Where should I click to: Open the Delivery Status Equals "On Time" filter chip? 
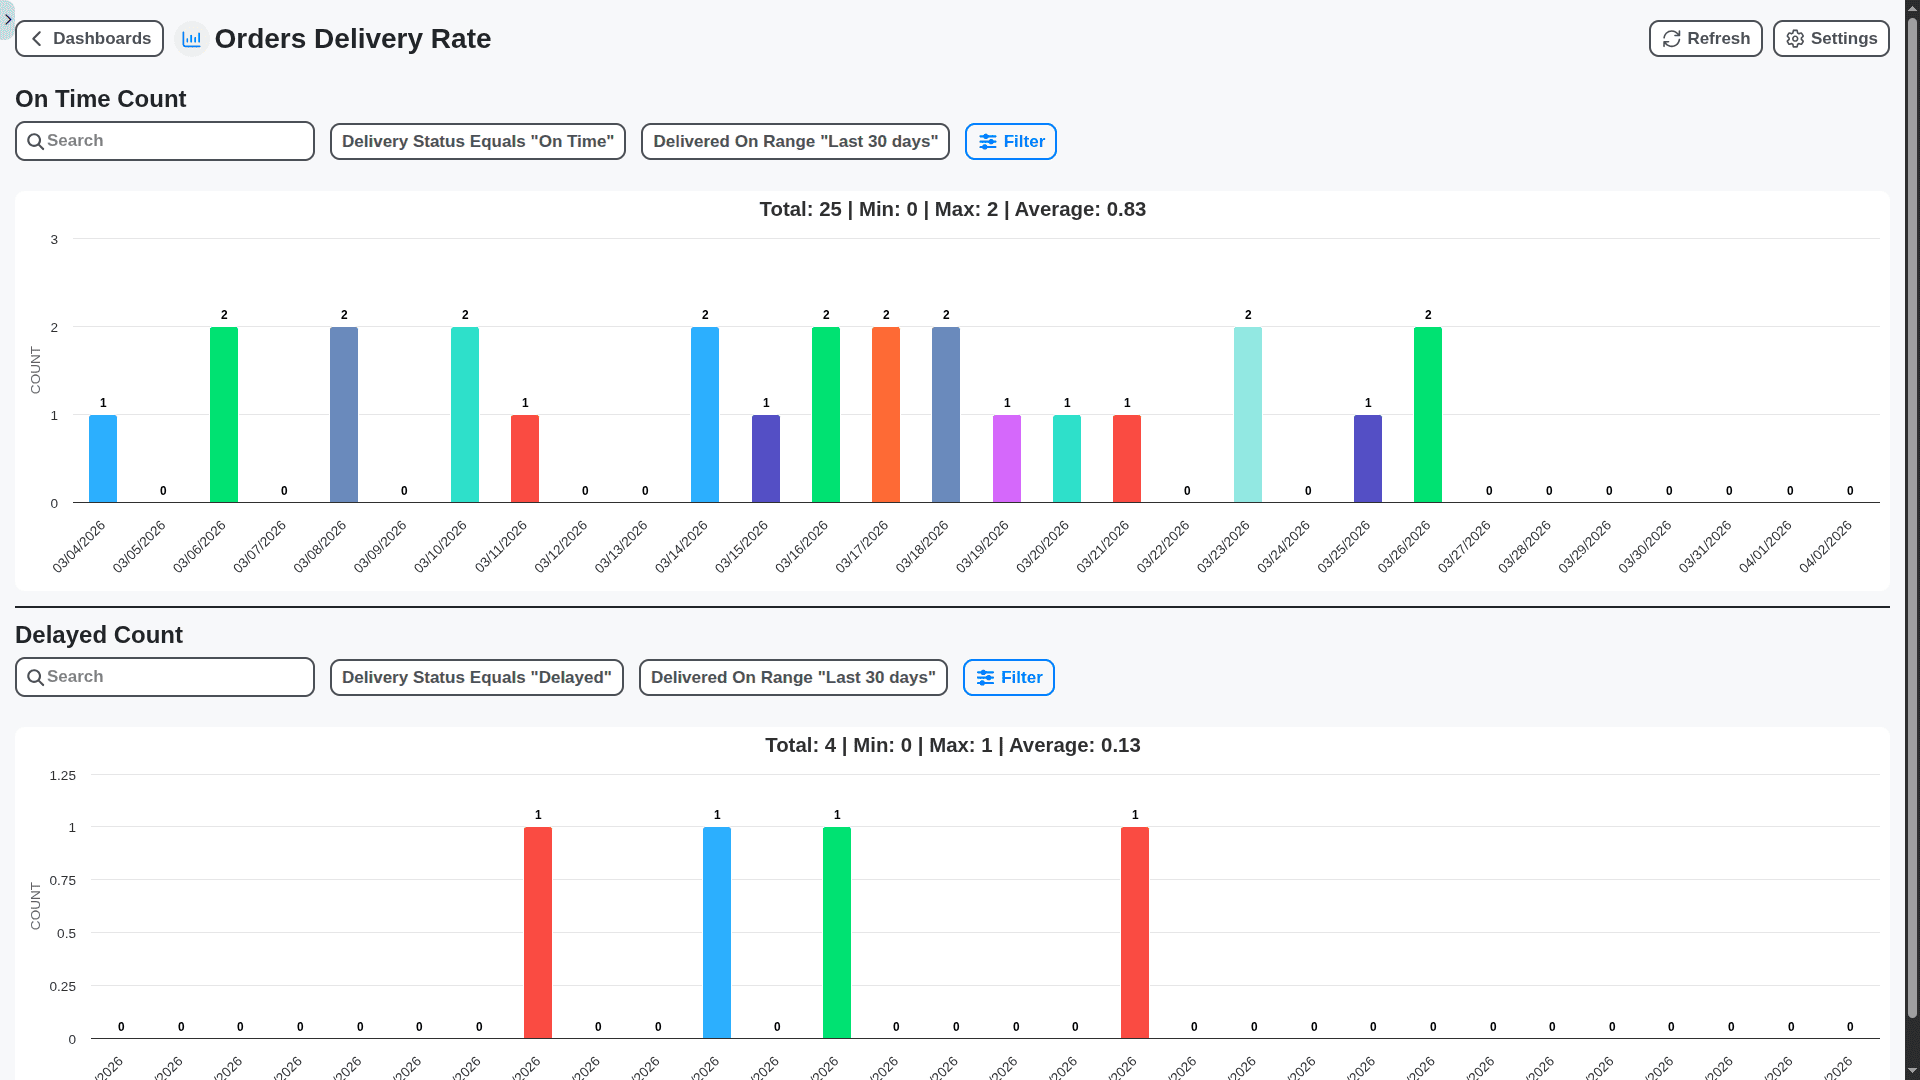[477, 141]
